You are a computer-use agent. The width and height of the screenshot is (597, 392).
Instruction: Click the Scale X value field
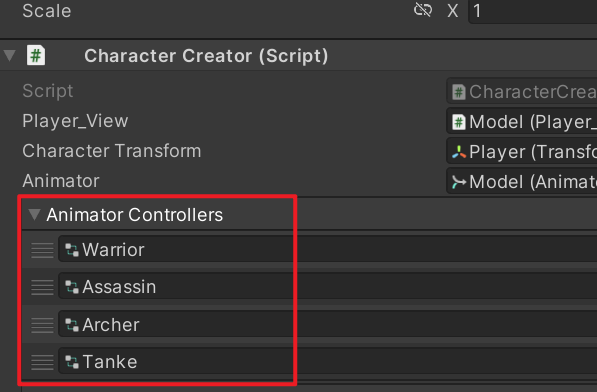click(x=533, y=11)
